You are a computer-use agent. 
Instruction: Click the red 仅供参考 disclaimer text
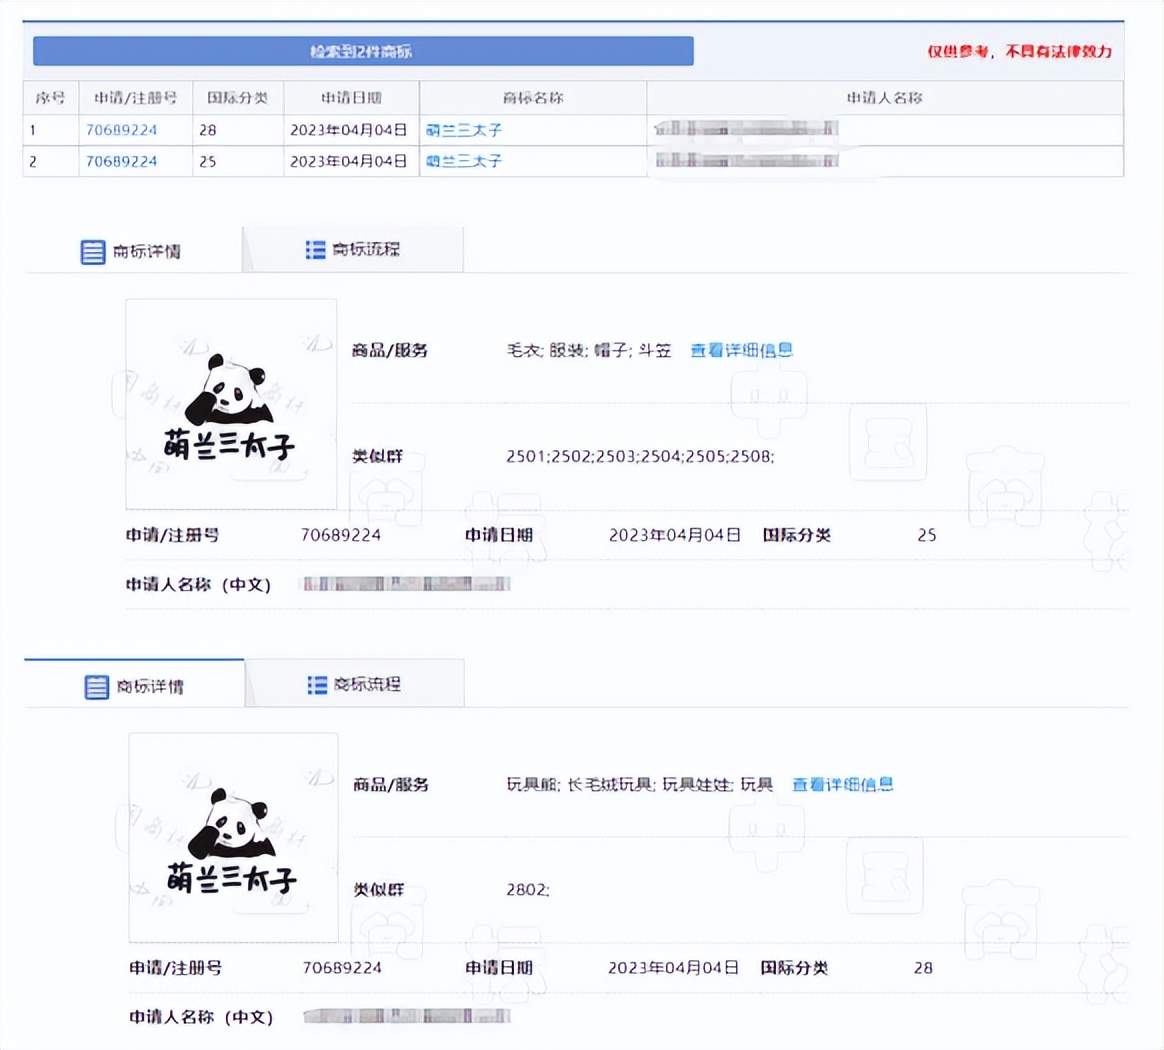click(x=1022, y=53)
